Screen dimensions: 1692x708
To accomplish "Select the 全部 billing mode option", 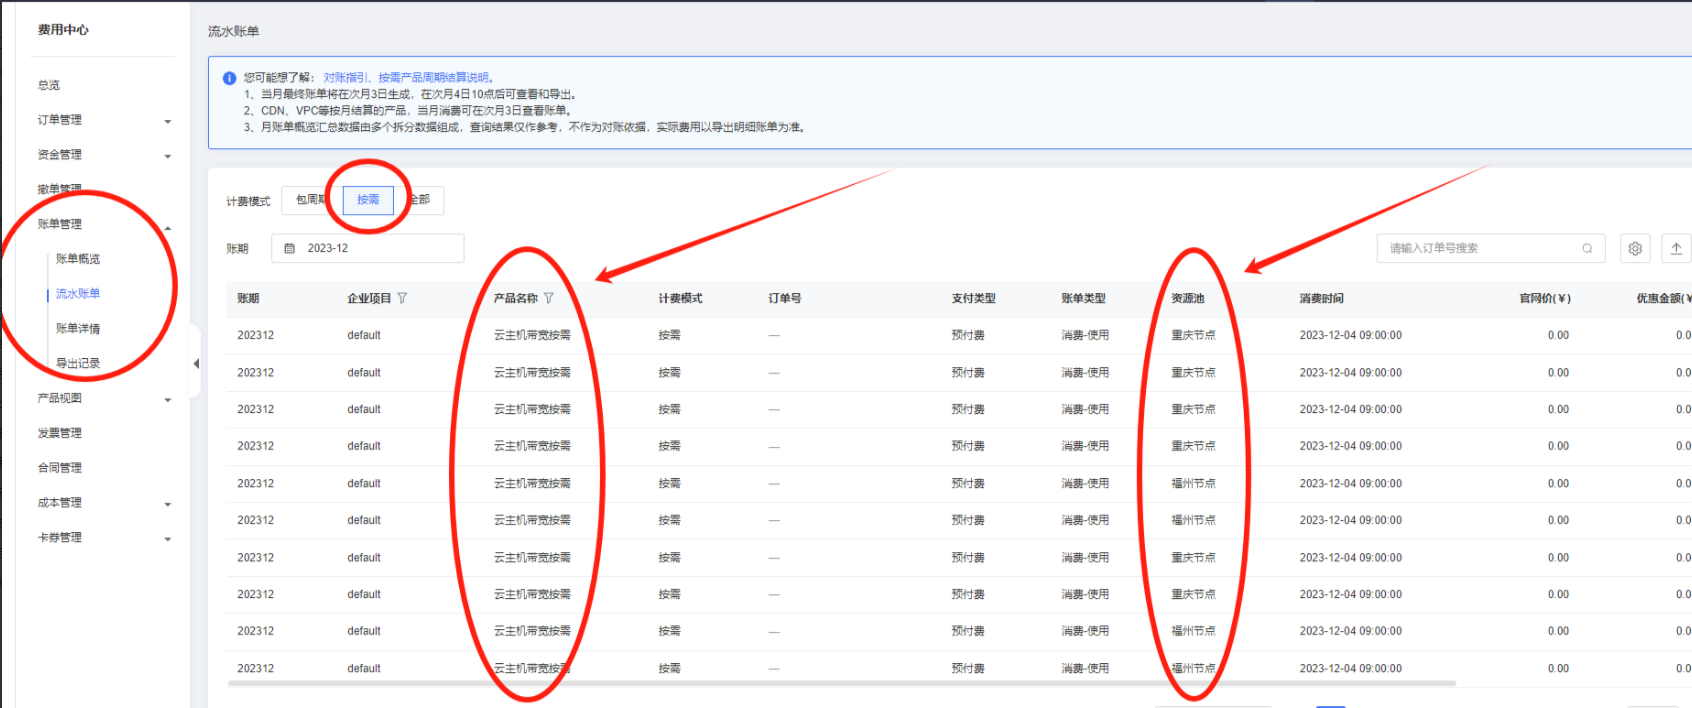I will pos(422,200).
